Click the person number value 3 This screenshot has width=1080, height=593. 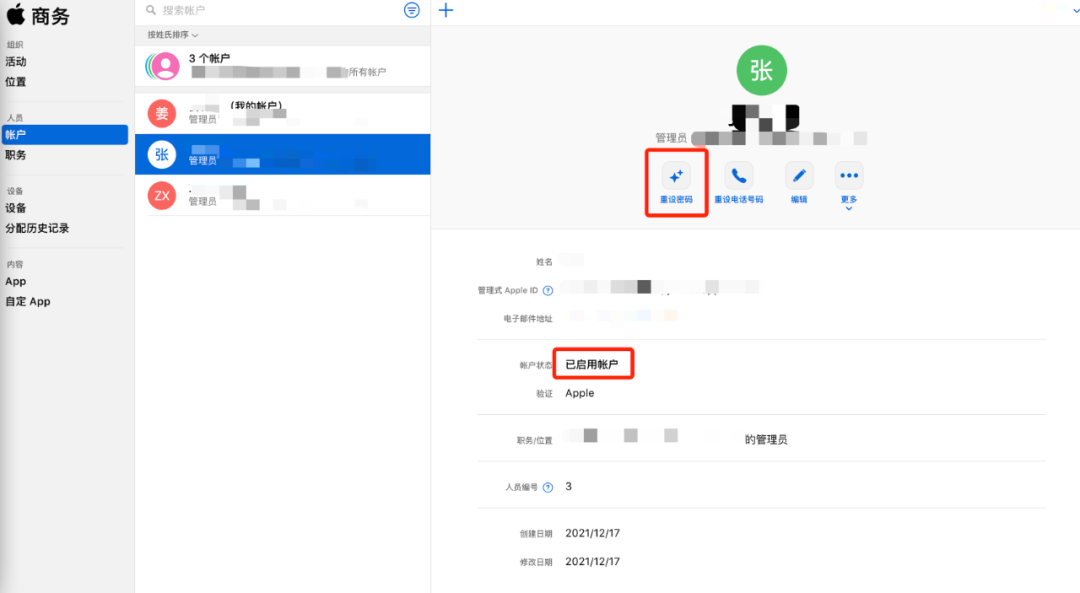pos(568,486)
